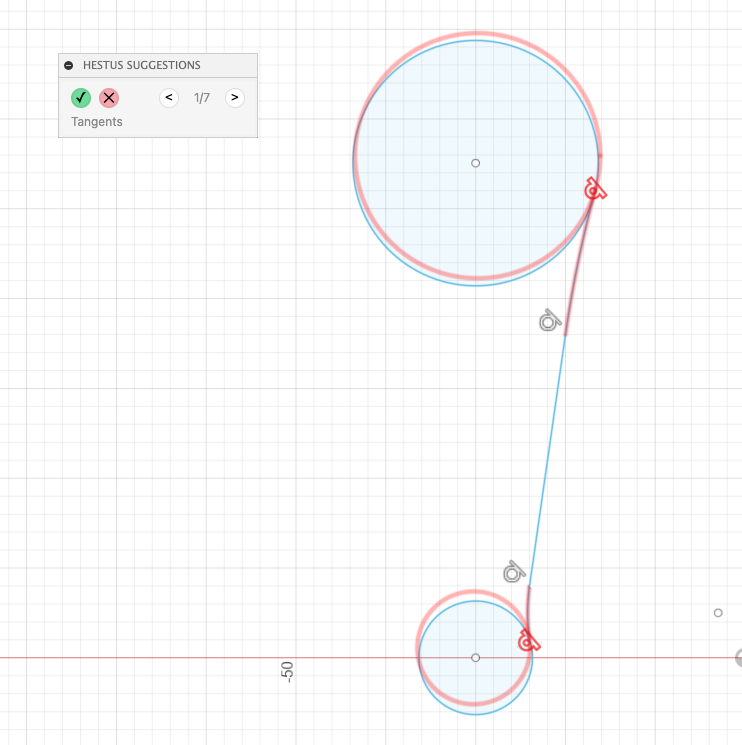Image resolution: width=742 pixels, height=745 pixels.
Task: Click the red tangent icon on small circle
Action: coord(527,641)
